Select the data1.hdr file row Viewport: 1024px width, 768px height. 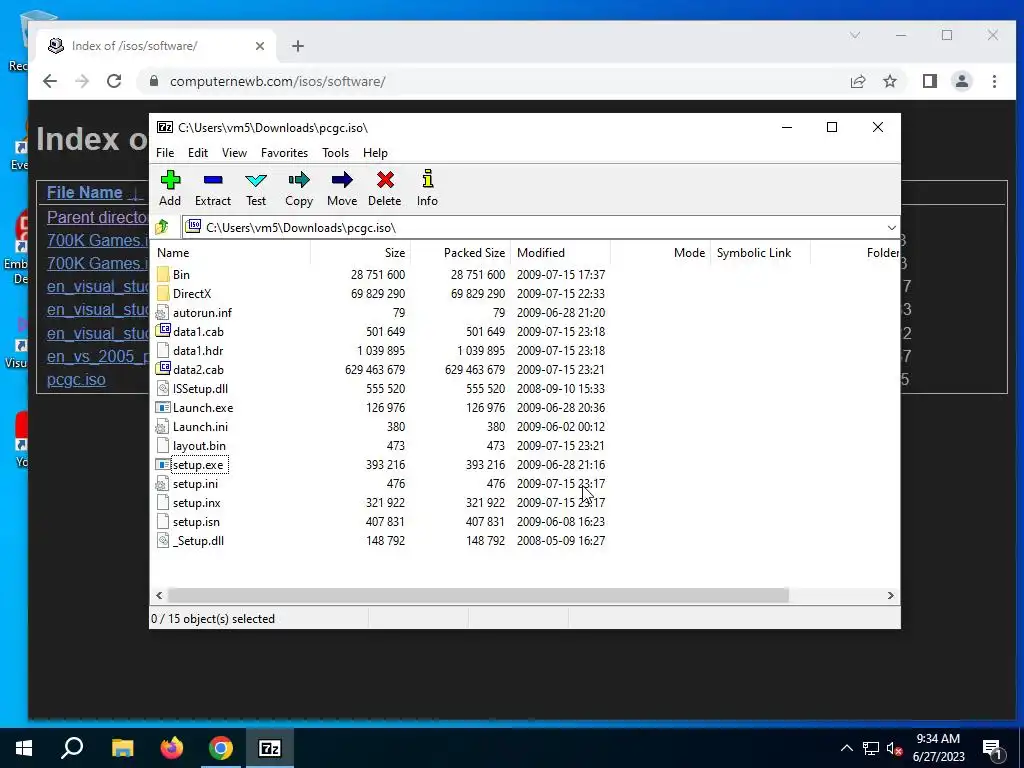(x=381, y=351)
